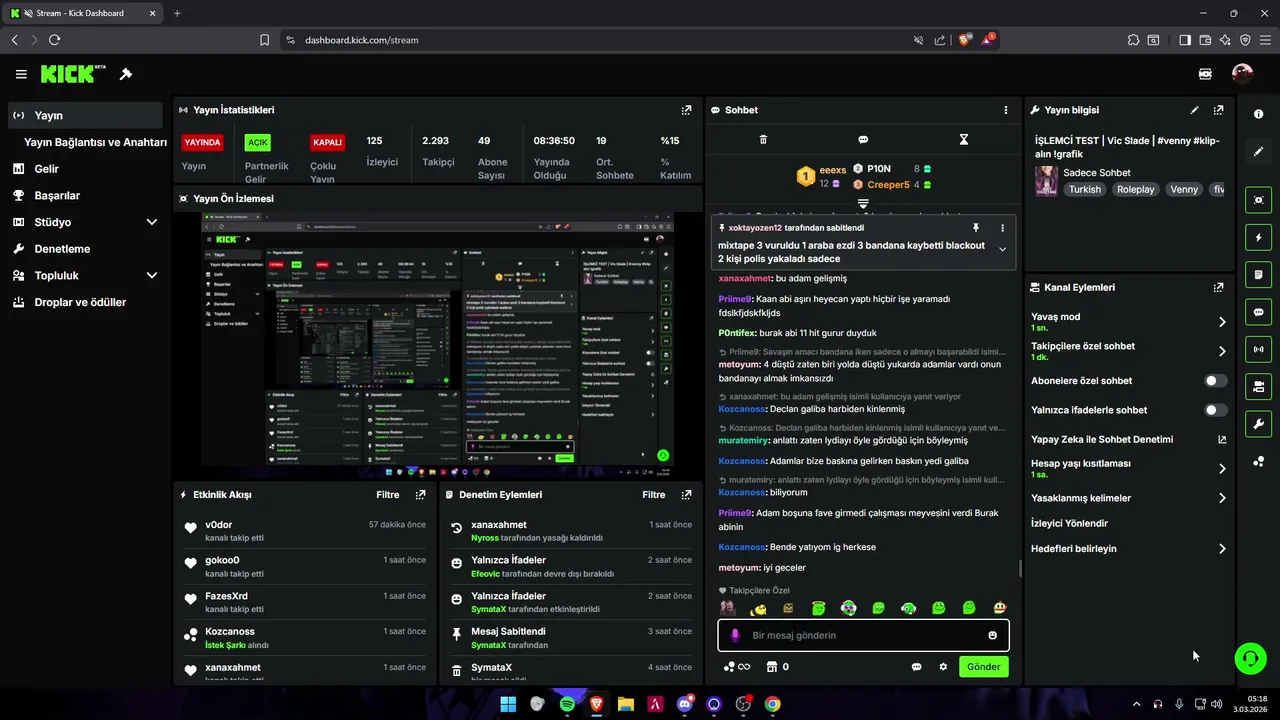The image size is (1280, 720).
Task: Click the trash icon in chat toolbar
Action: pos(763,140)
